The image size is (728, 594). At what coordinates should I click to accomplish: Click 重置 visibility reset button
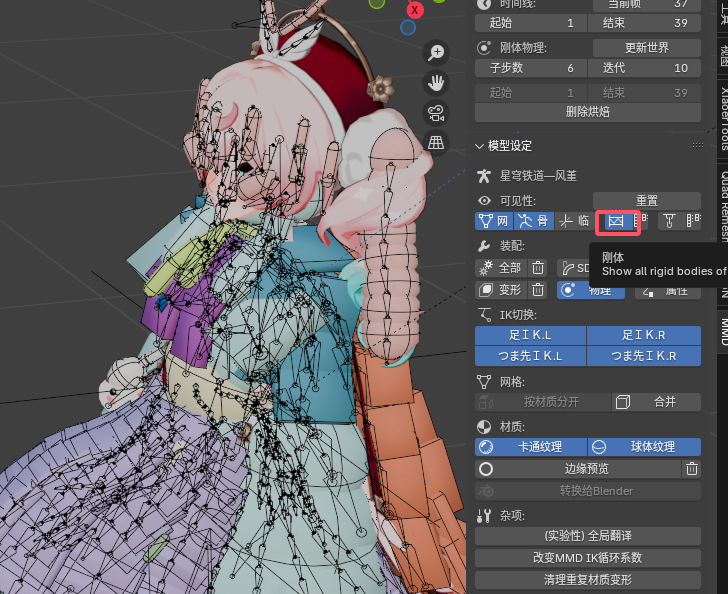pyautogui.click(x=647, y=201)
